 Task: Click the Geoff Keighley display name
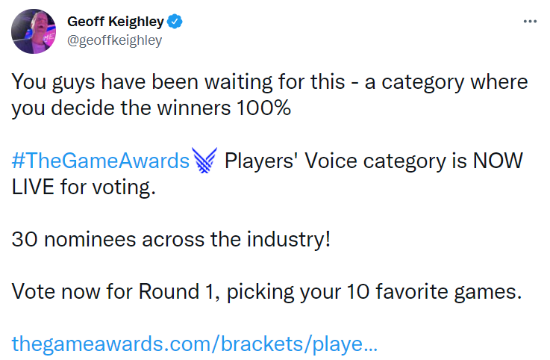[x=115, y=22]
